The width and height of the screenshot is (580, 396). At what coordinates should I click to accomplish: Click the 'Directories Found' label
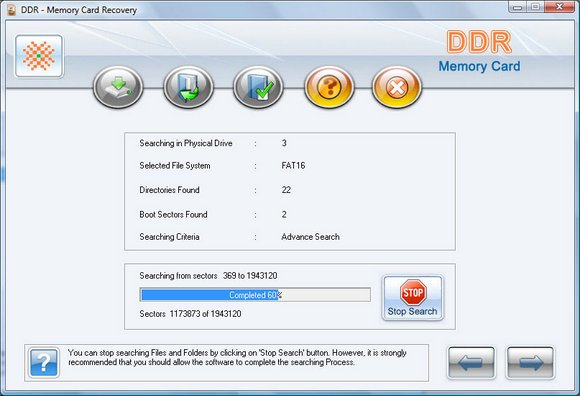point(169,190)
